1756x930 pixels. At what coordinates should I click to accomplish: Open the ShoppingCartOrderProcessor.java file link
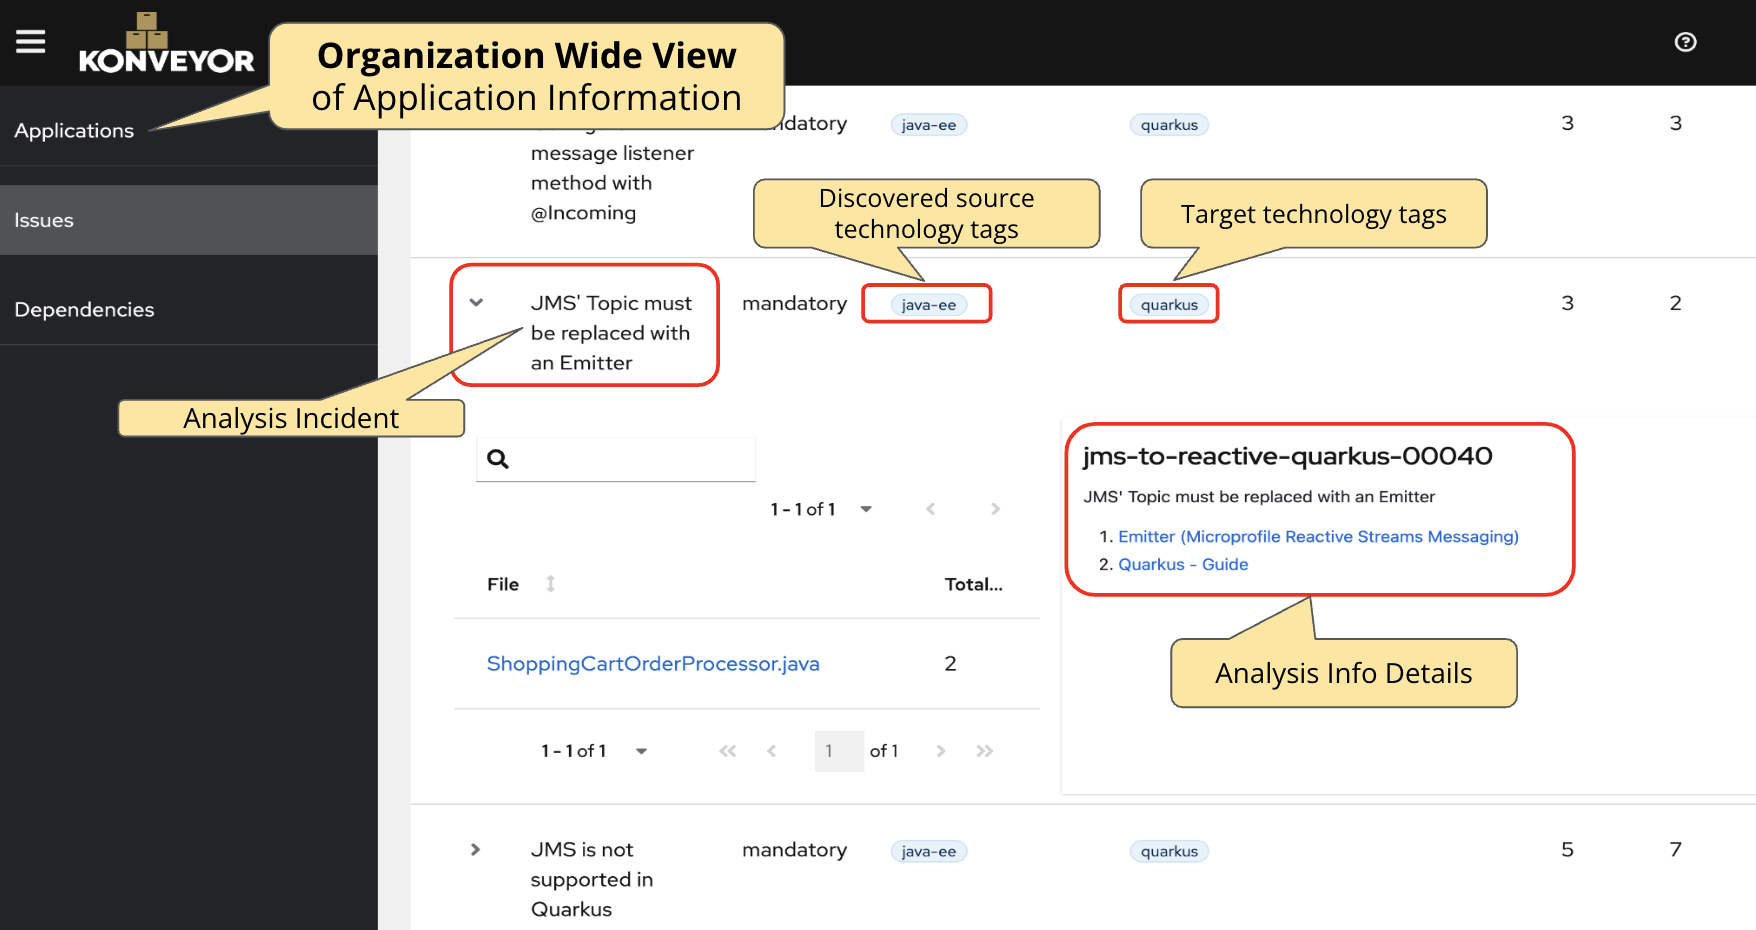coord(652,664)
